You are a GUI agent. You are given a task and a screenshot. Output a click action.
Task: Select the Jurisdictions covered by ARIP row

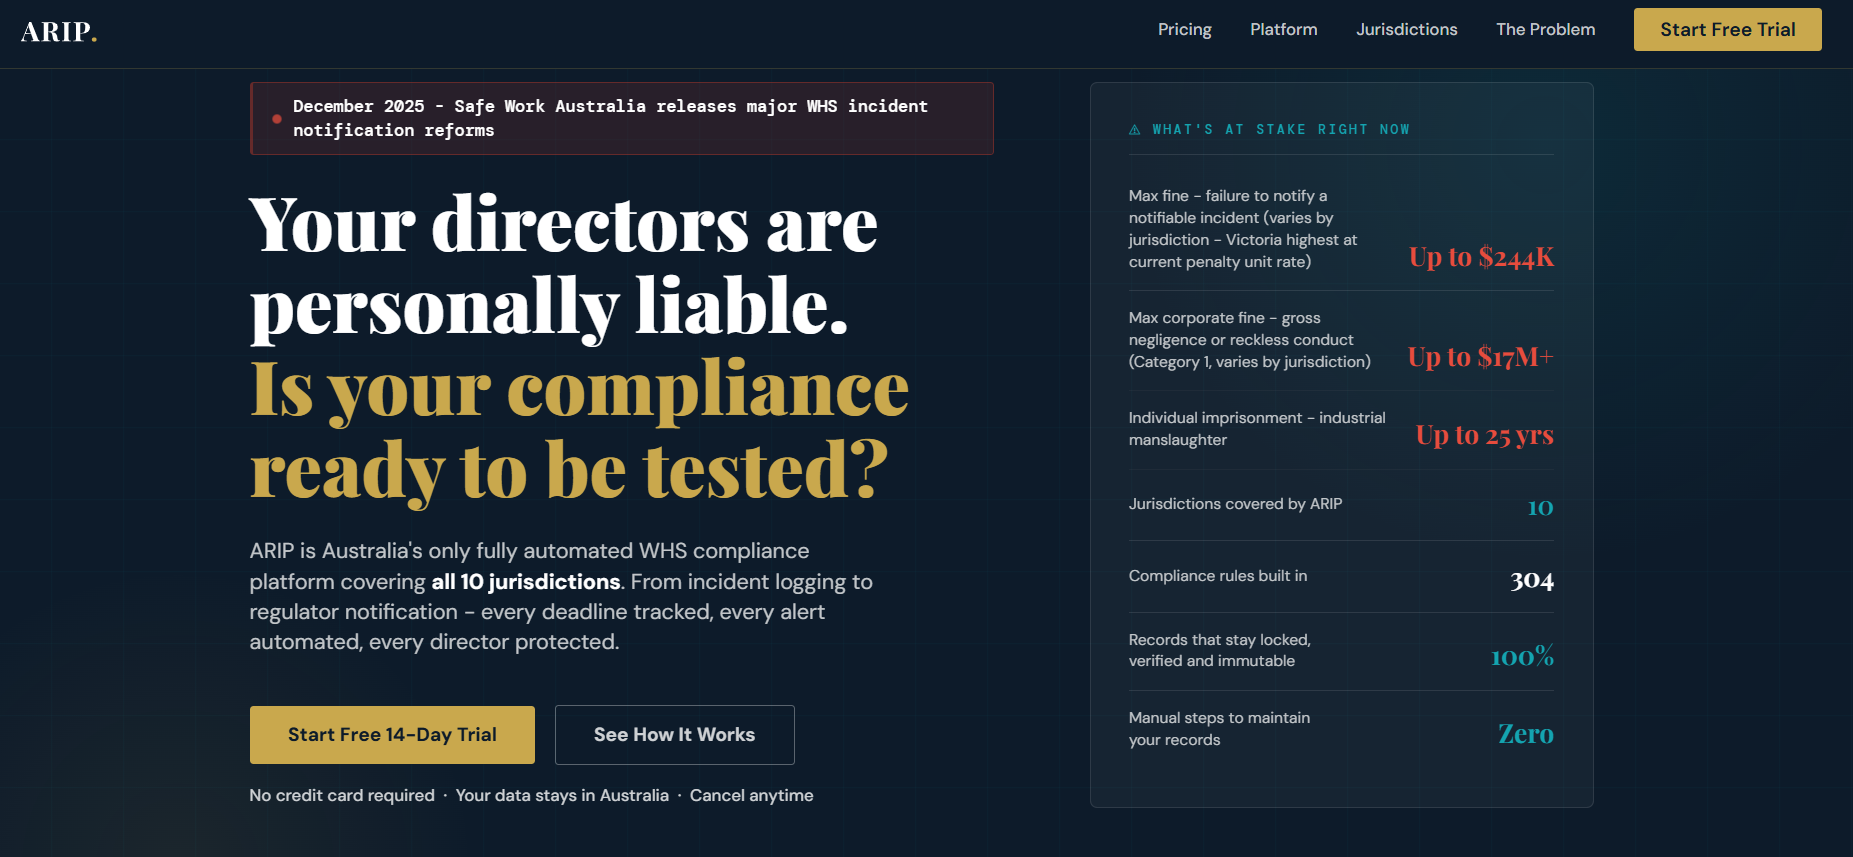click(1342, 505)
